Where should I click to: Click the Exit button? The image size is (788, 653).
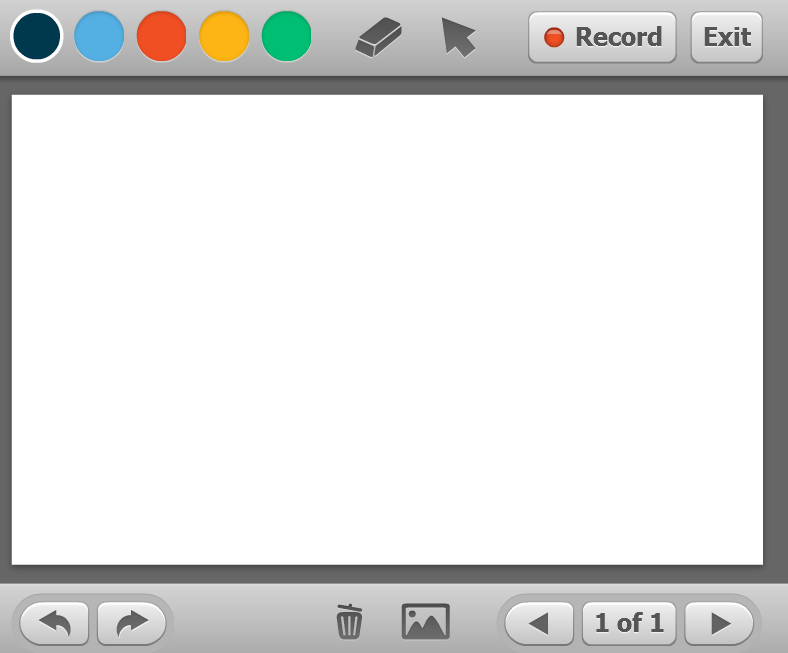tap(727, 37)
